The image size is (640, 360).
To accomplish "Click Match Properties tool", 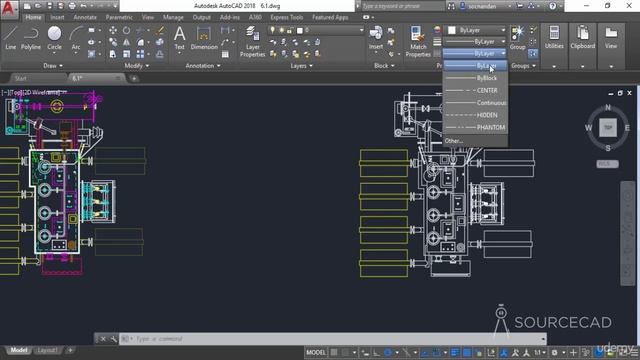I will (x=418, y=42).
